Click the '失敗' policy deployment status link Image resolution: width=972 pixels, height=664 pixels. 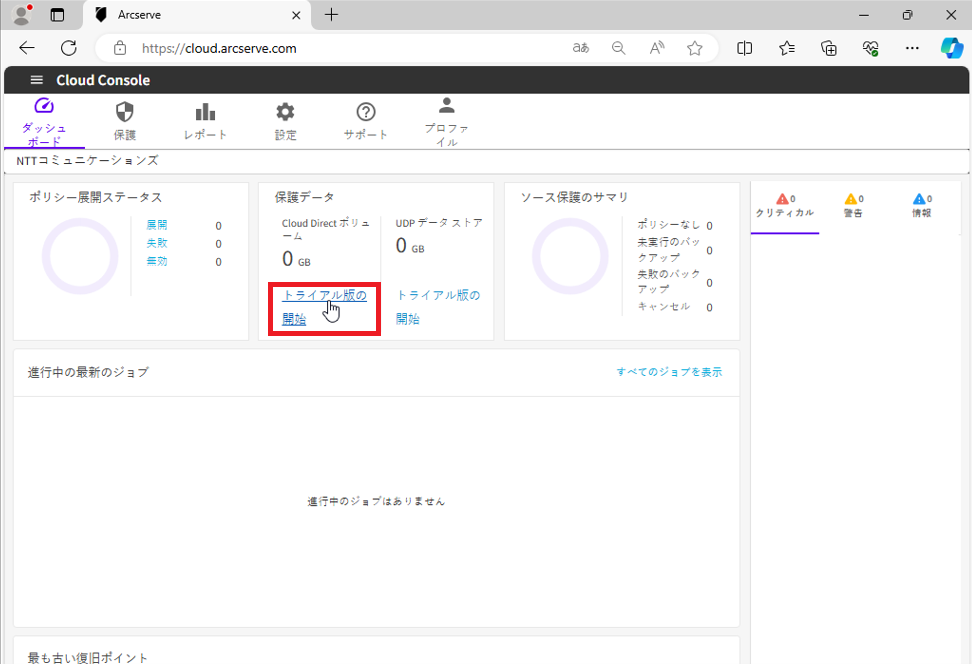157,243
